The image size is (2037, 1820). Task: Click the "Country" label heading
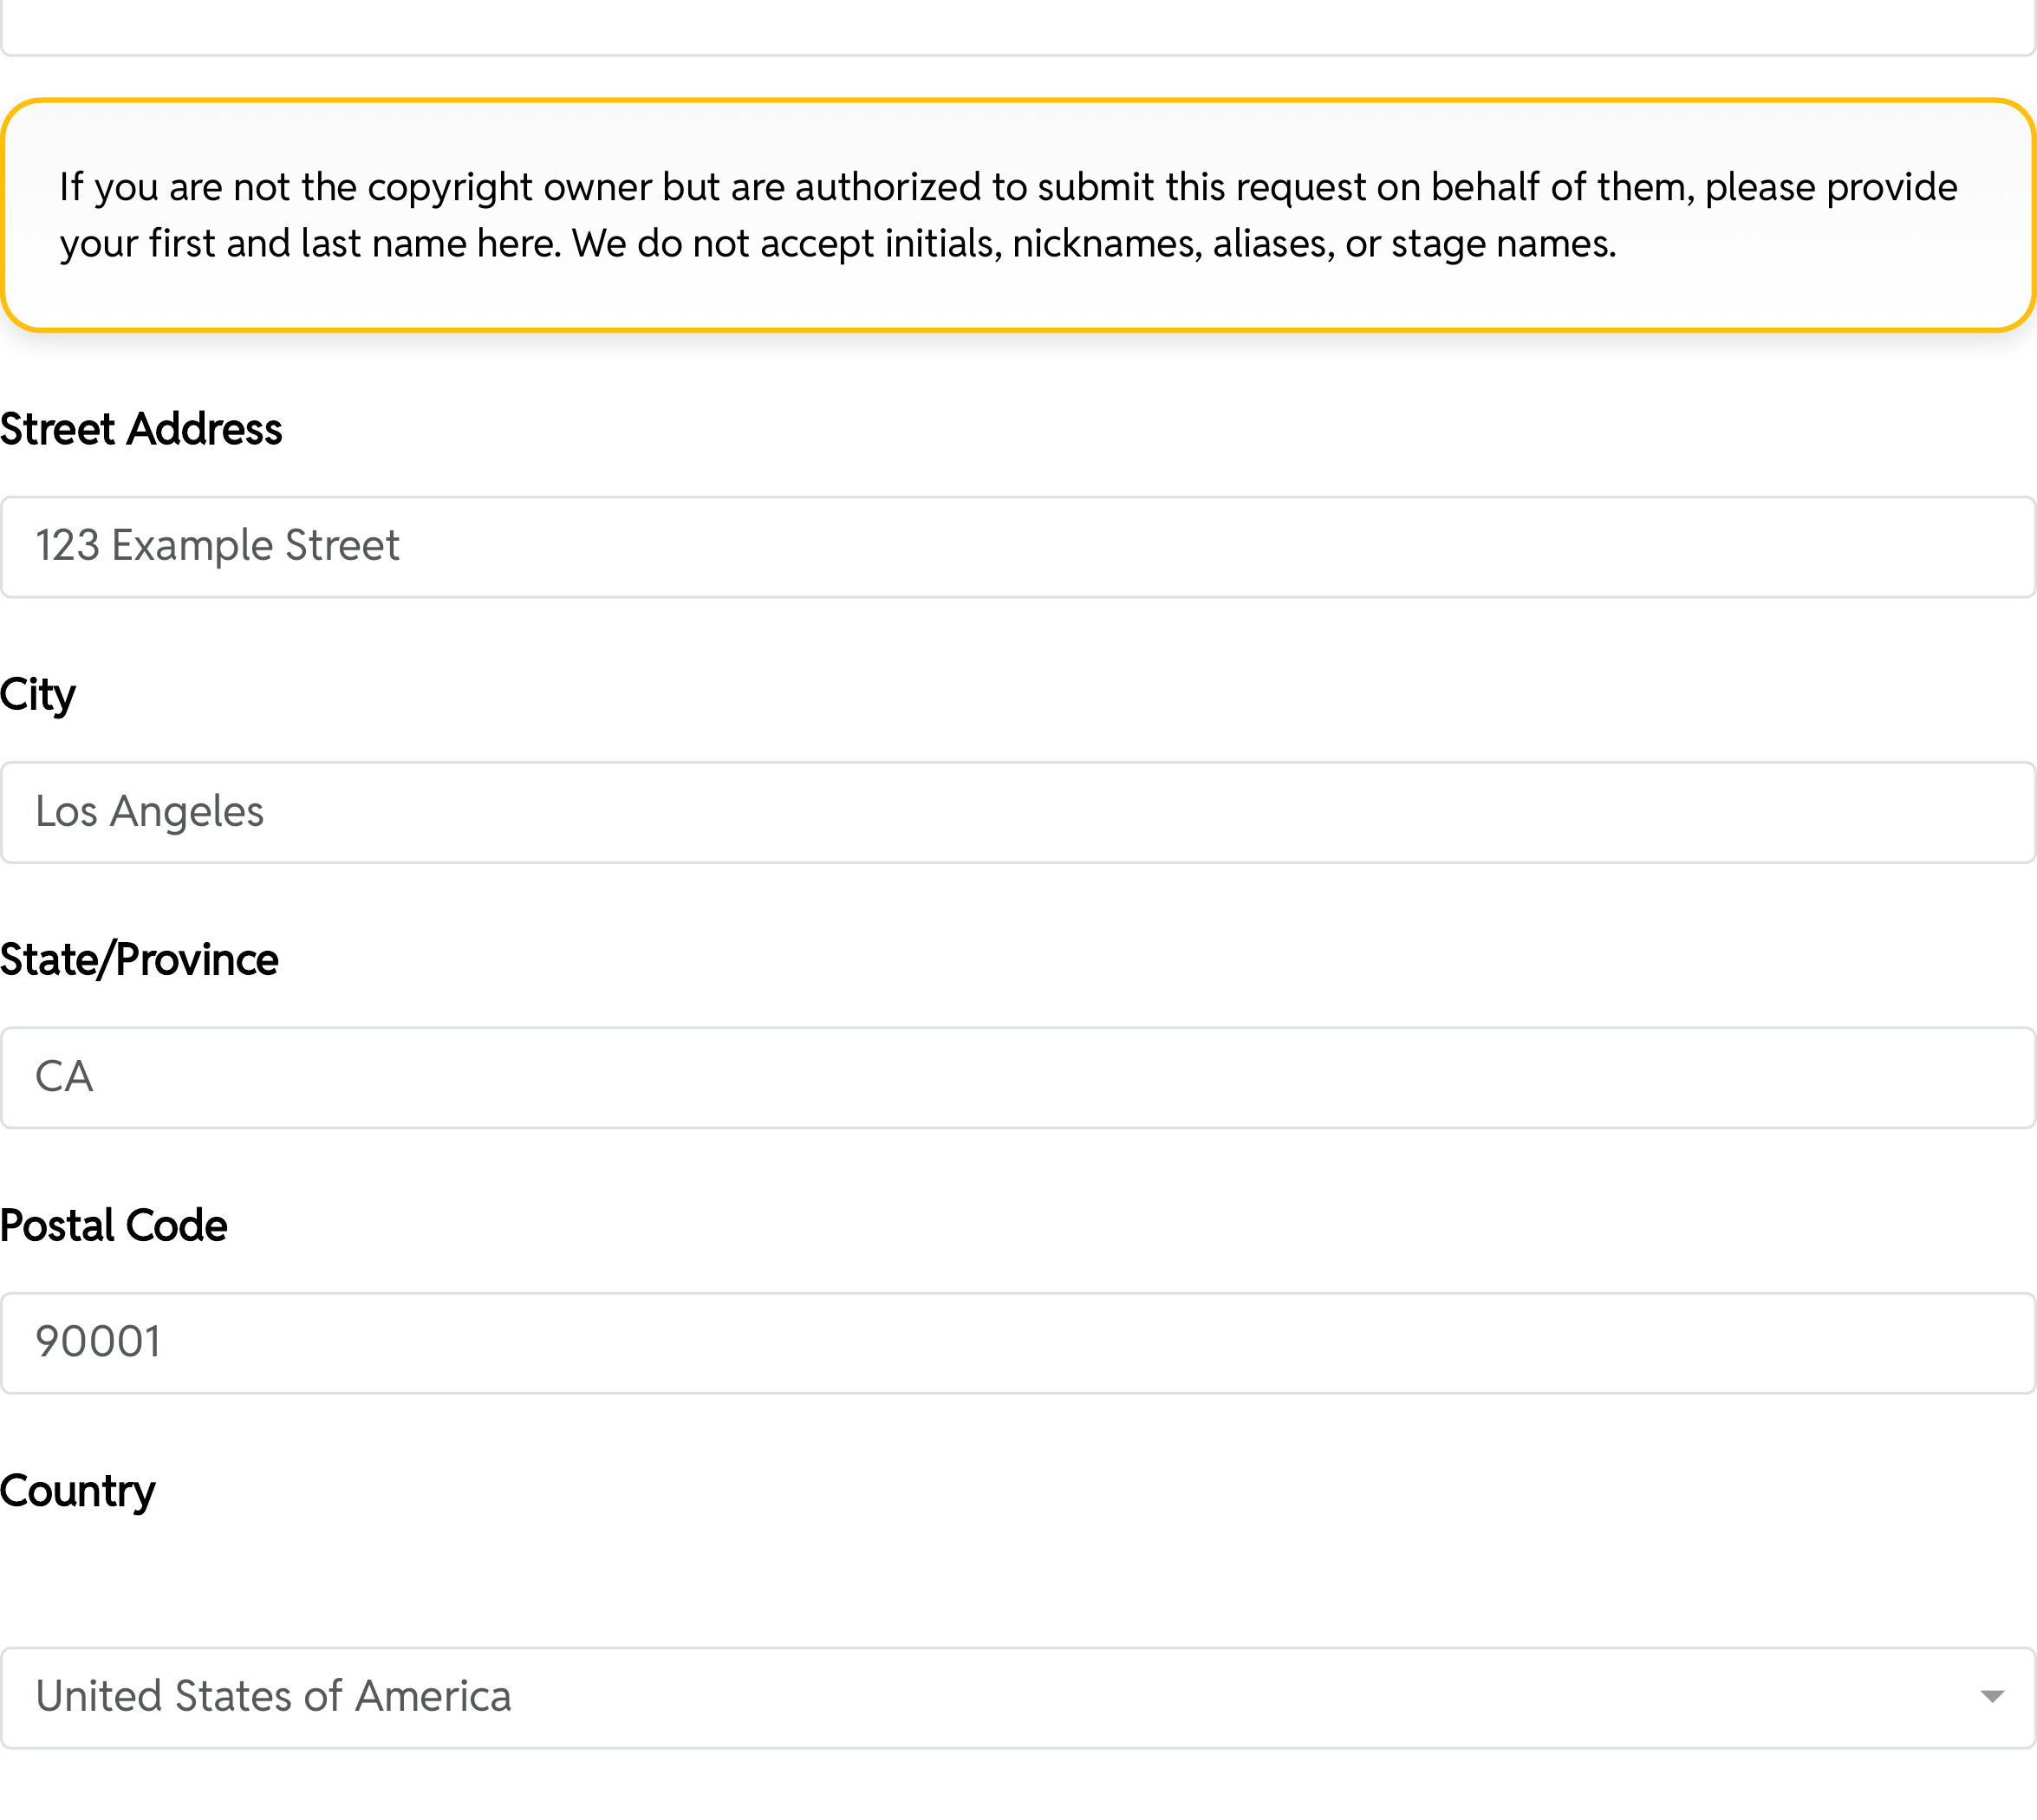(78, 1491)
